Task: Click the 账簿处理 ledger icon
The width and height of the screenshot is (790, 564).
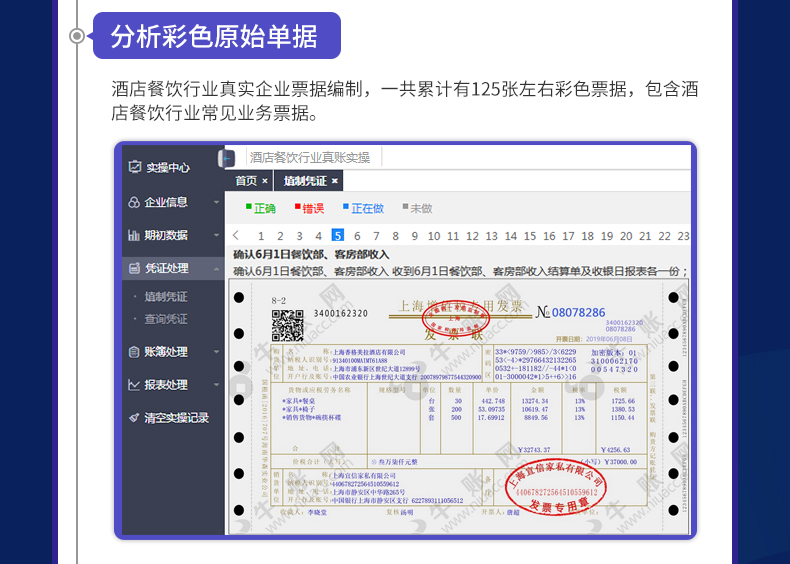Action: [x=134, y=352]
